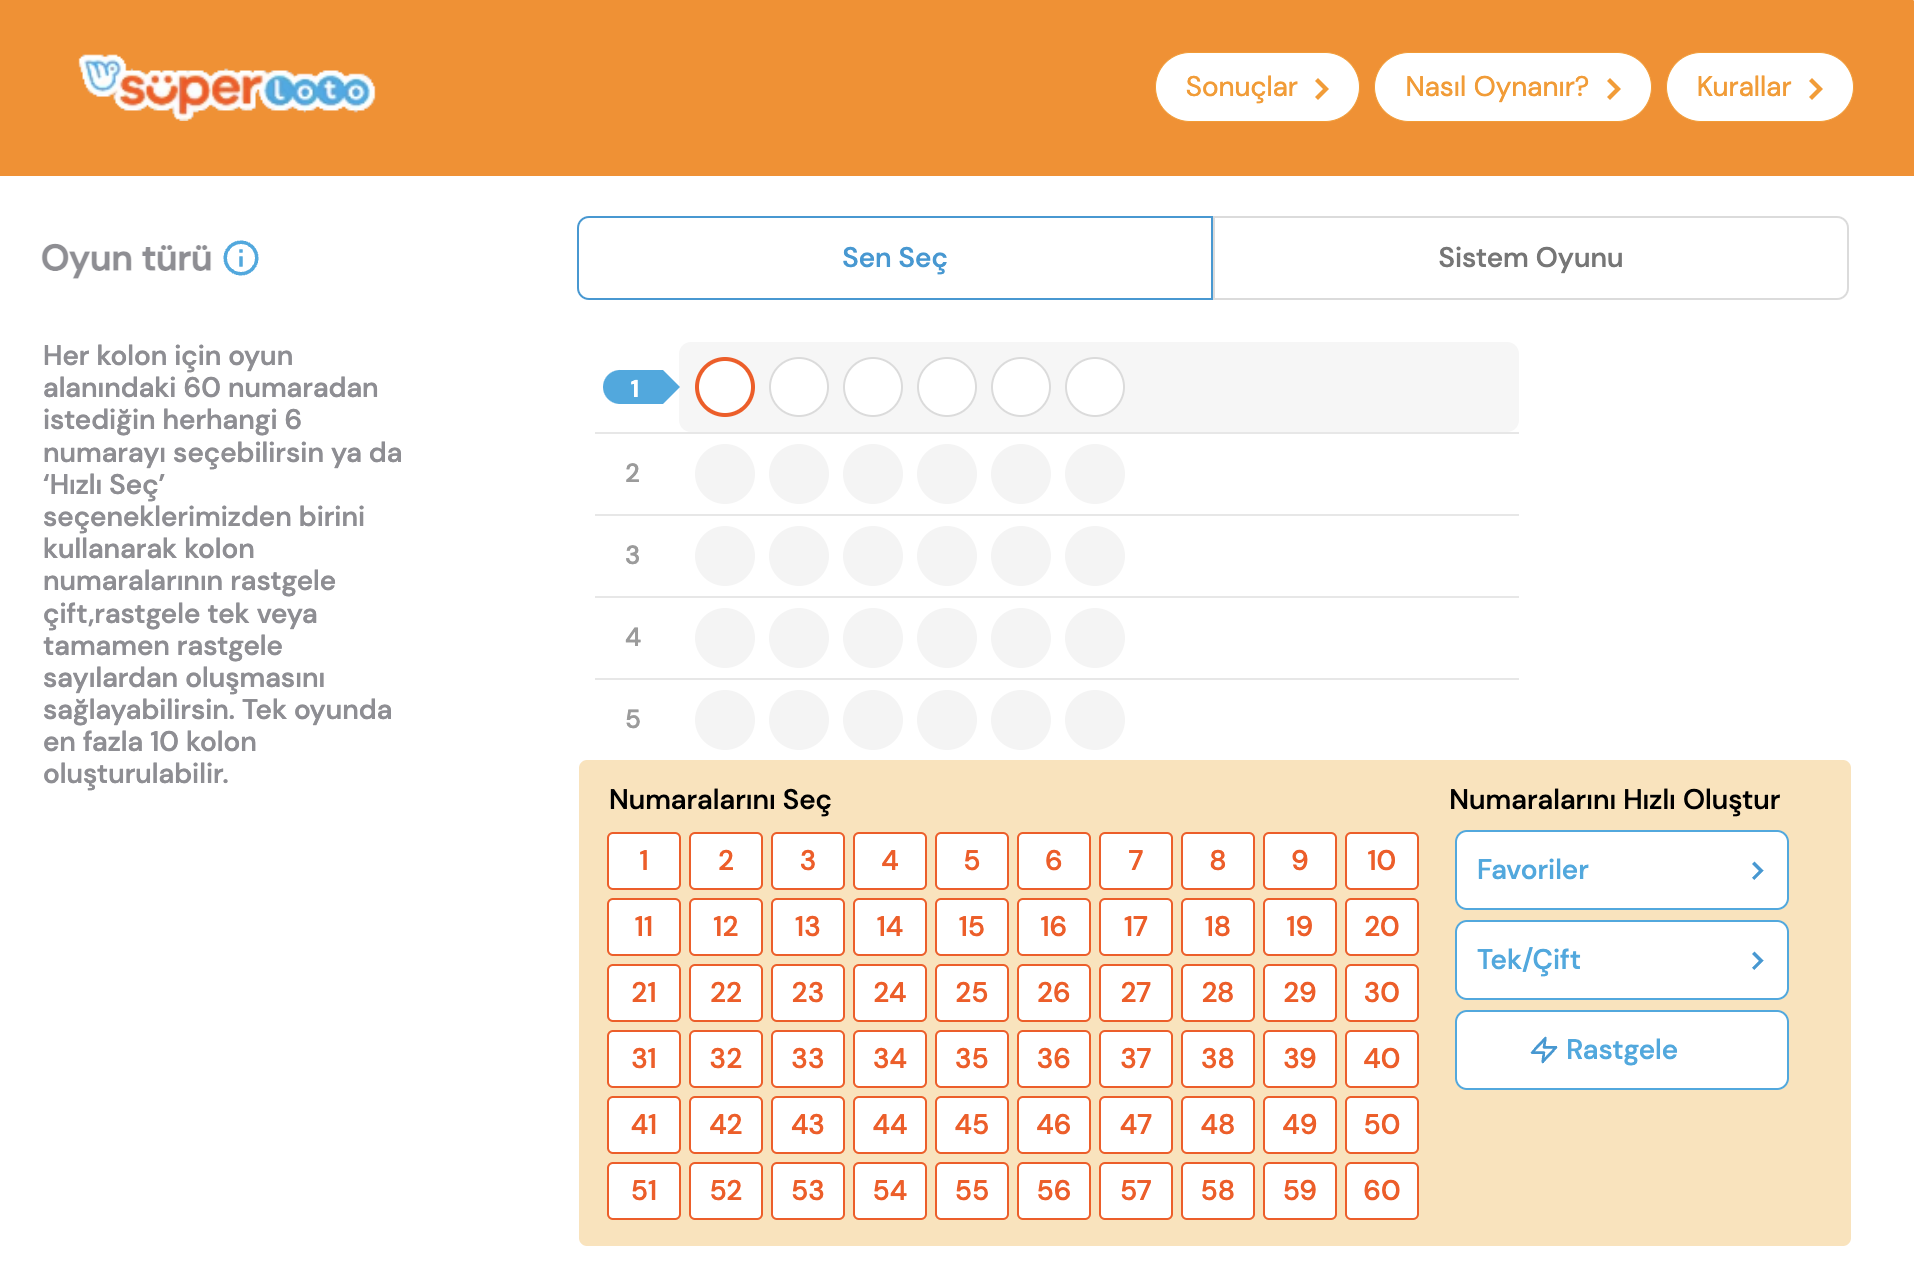1914x1268 pixels.
Task: Select column row number 3
Action: [x=632, y=555]
